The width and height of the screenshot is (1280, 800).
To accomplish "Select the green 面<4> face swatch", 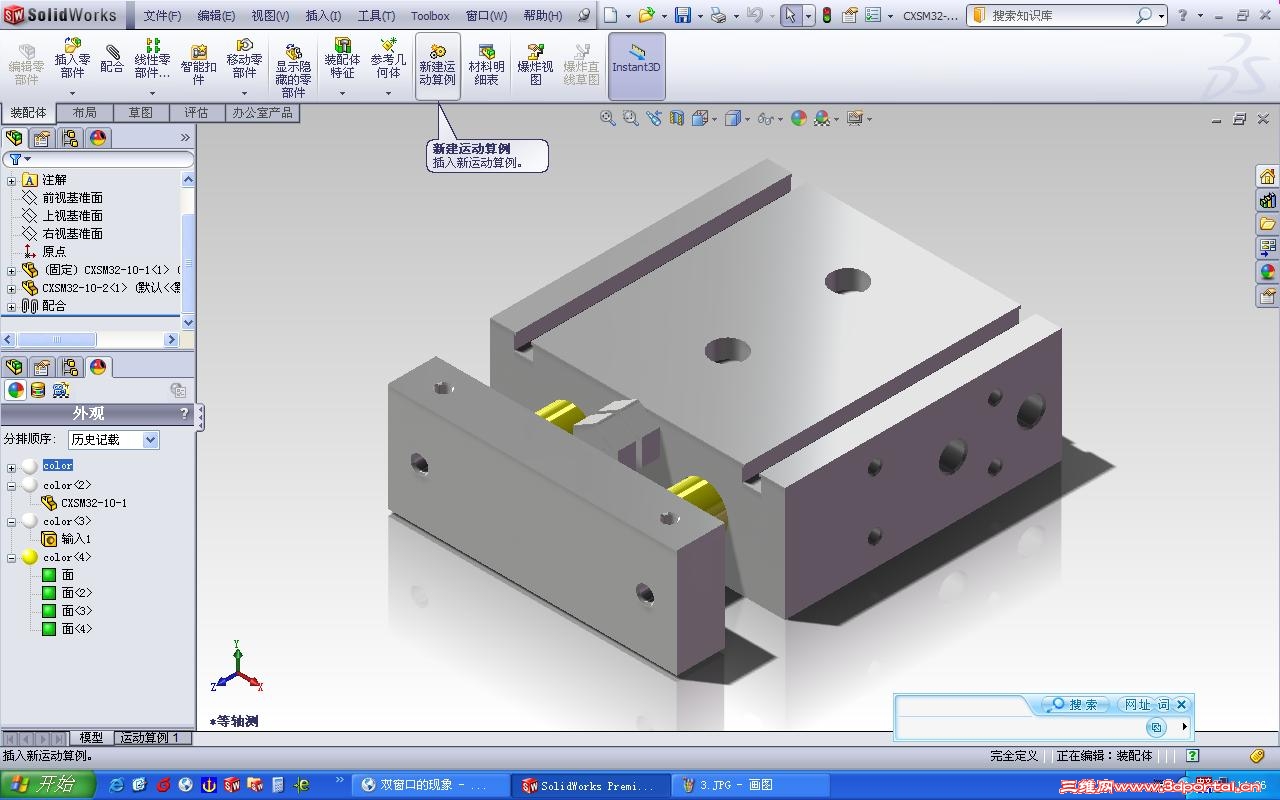I will pos(48,629).
